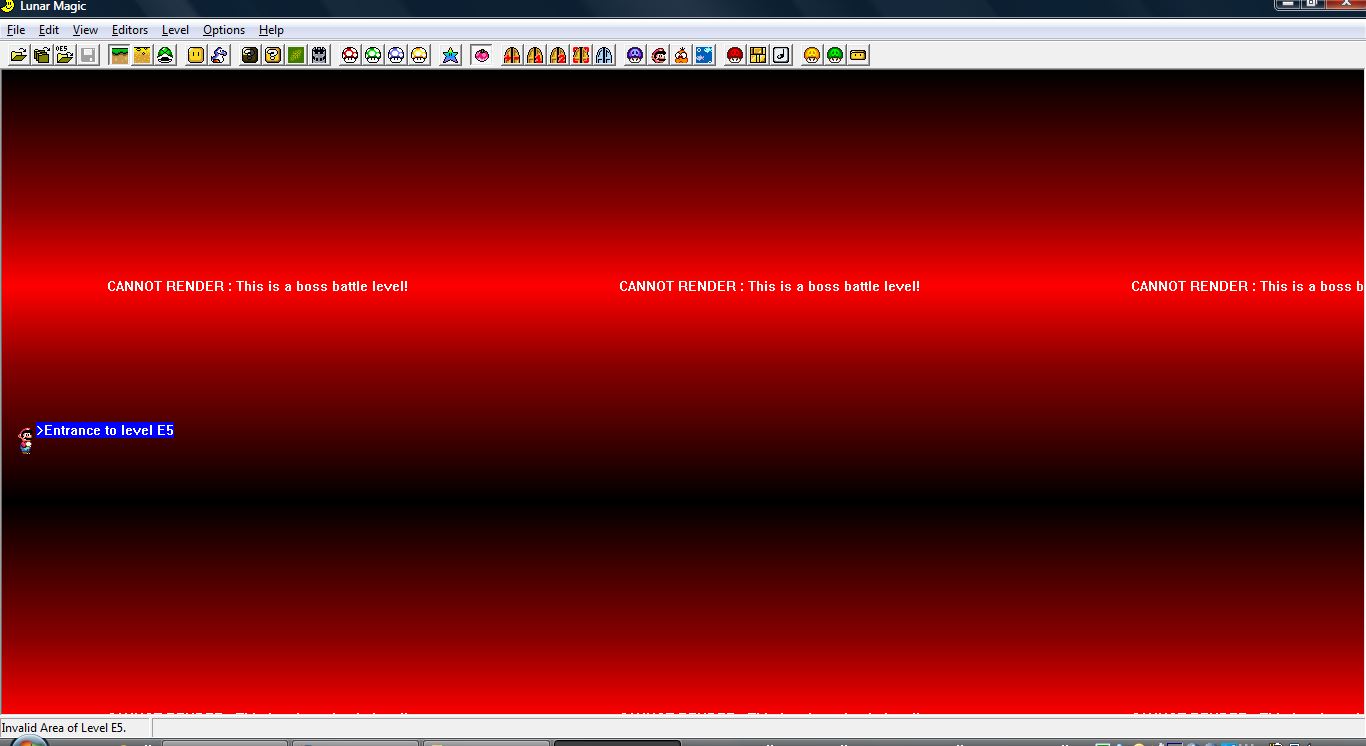Image resolution: width=1366 pixels, height=746 pixels.
Task: Click the 'Entrance to level E5' label
Action: tap(105, 430)
